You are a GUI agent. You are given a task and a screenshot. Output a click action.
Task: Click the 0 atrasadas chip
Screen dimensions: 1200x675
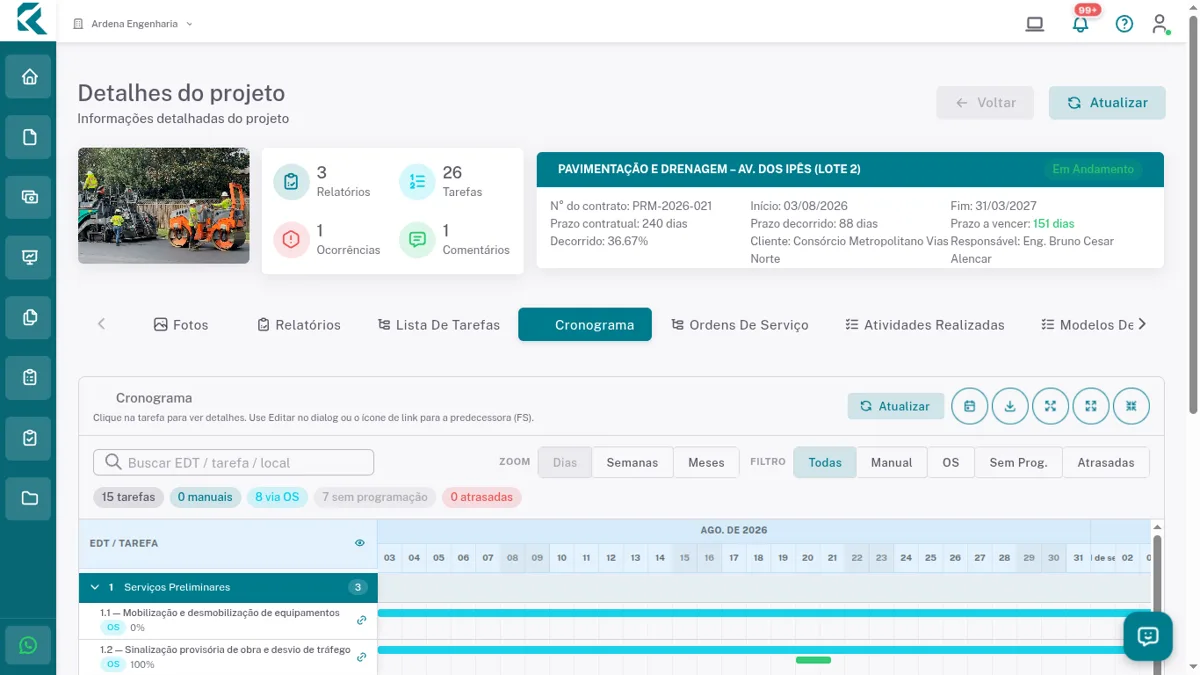[x=482, y=497]
